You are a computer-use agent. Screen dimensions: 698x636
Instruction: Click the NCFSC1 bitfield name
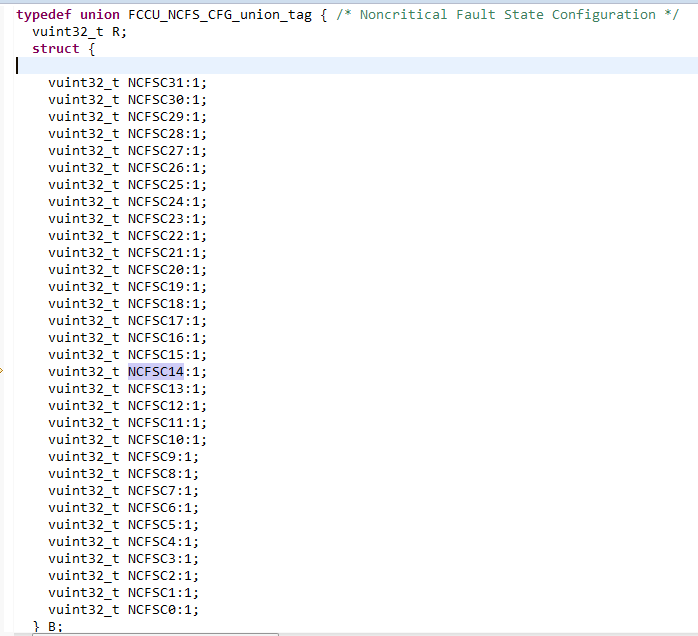(x=152, y=593)
